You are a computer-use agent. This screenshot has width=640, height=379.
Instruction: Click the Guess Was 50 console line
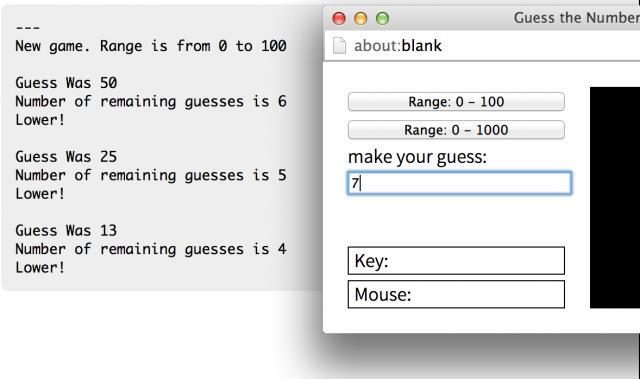point(66,83)
